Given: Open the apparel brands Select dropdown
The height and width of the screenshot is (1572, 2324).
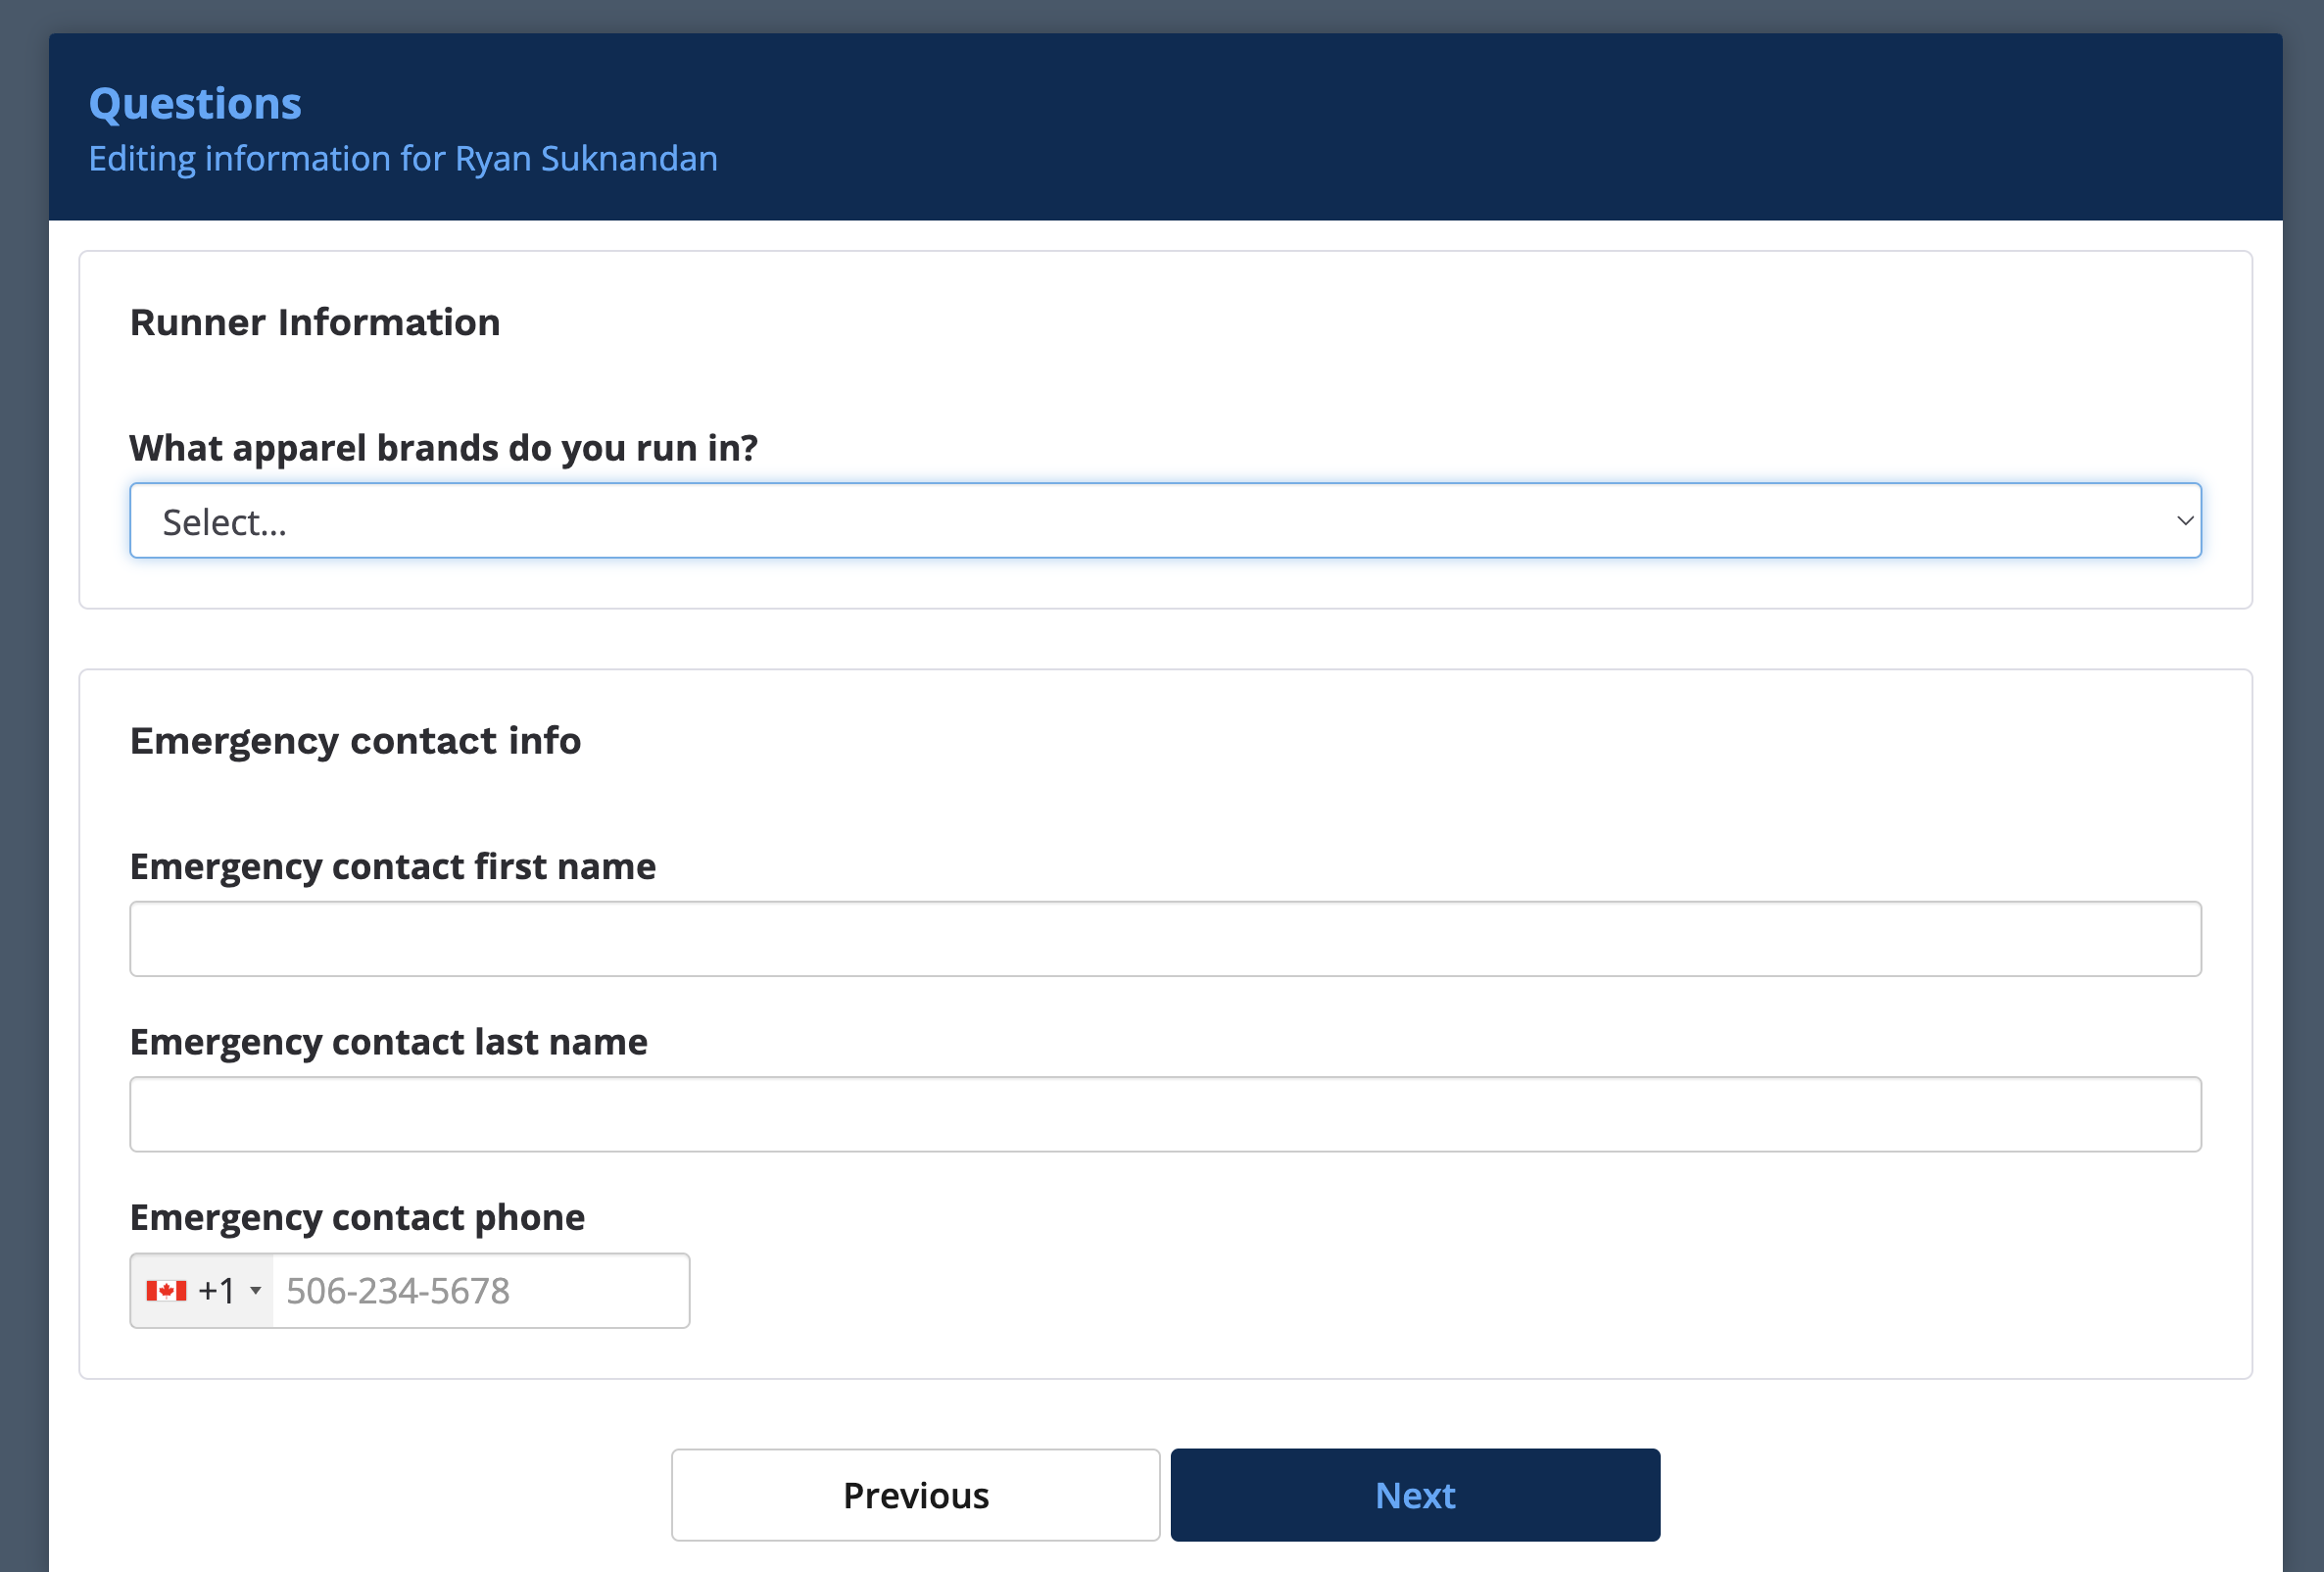Looking at the screenshot, I should pyautogui.click(x=1164, y=521).
